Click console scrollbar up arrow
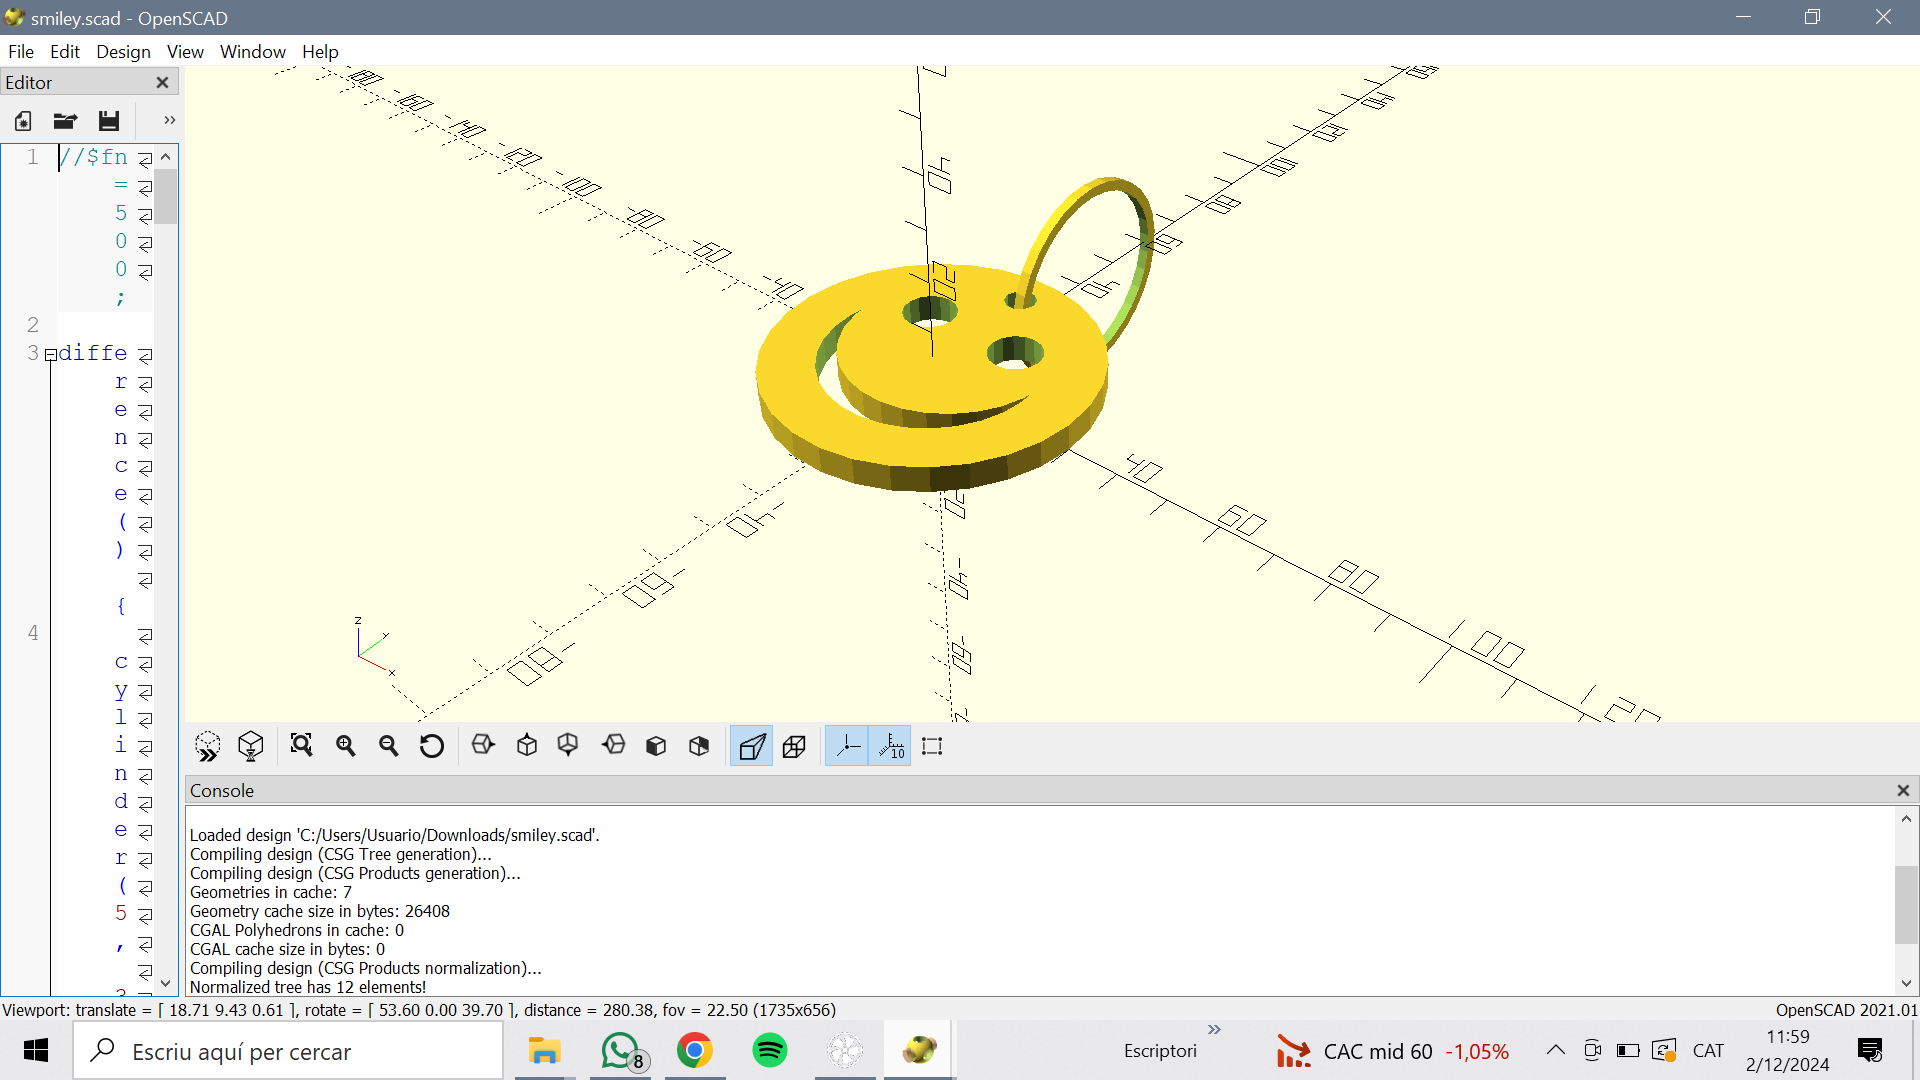Image resolution: width=1920 pixels, height=1080 pixels. tap(1906, 818)
